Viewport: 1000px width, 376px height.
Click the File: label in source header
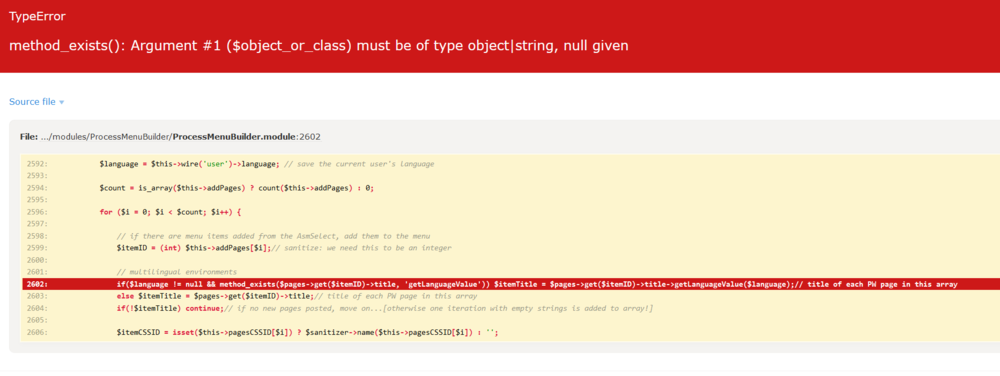click(29, 137)
